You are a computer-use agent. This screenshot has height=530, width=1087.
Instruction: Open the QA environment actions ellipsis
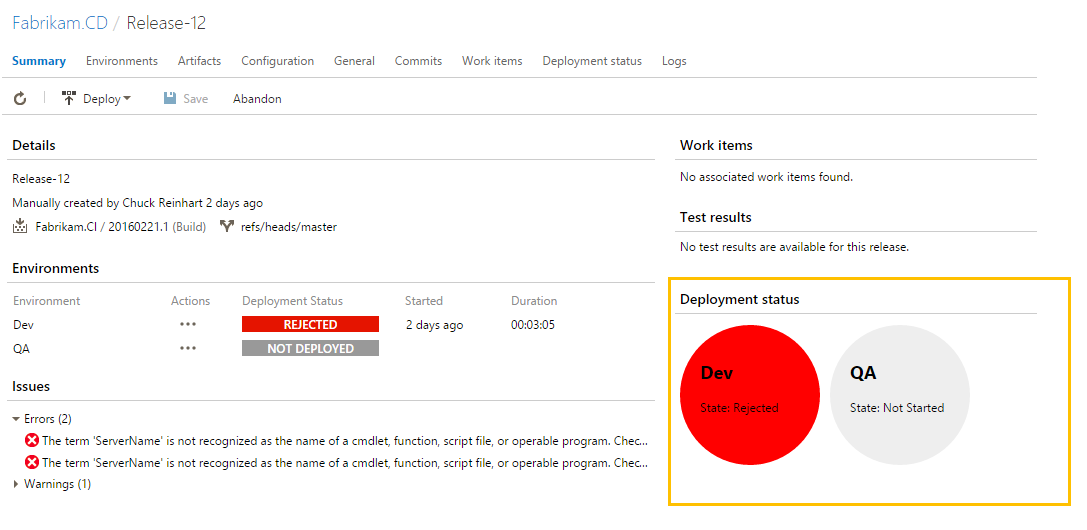(x=188, y=348)
